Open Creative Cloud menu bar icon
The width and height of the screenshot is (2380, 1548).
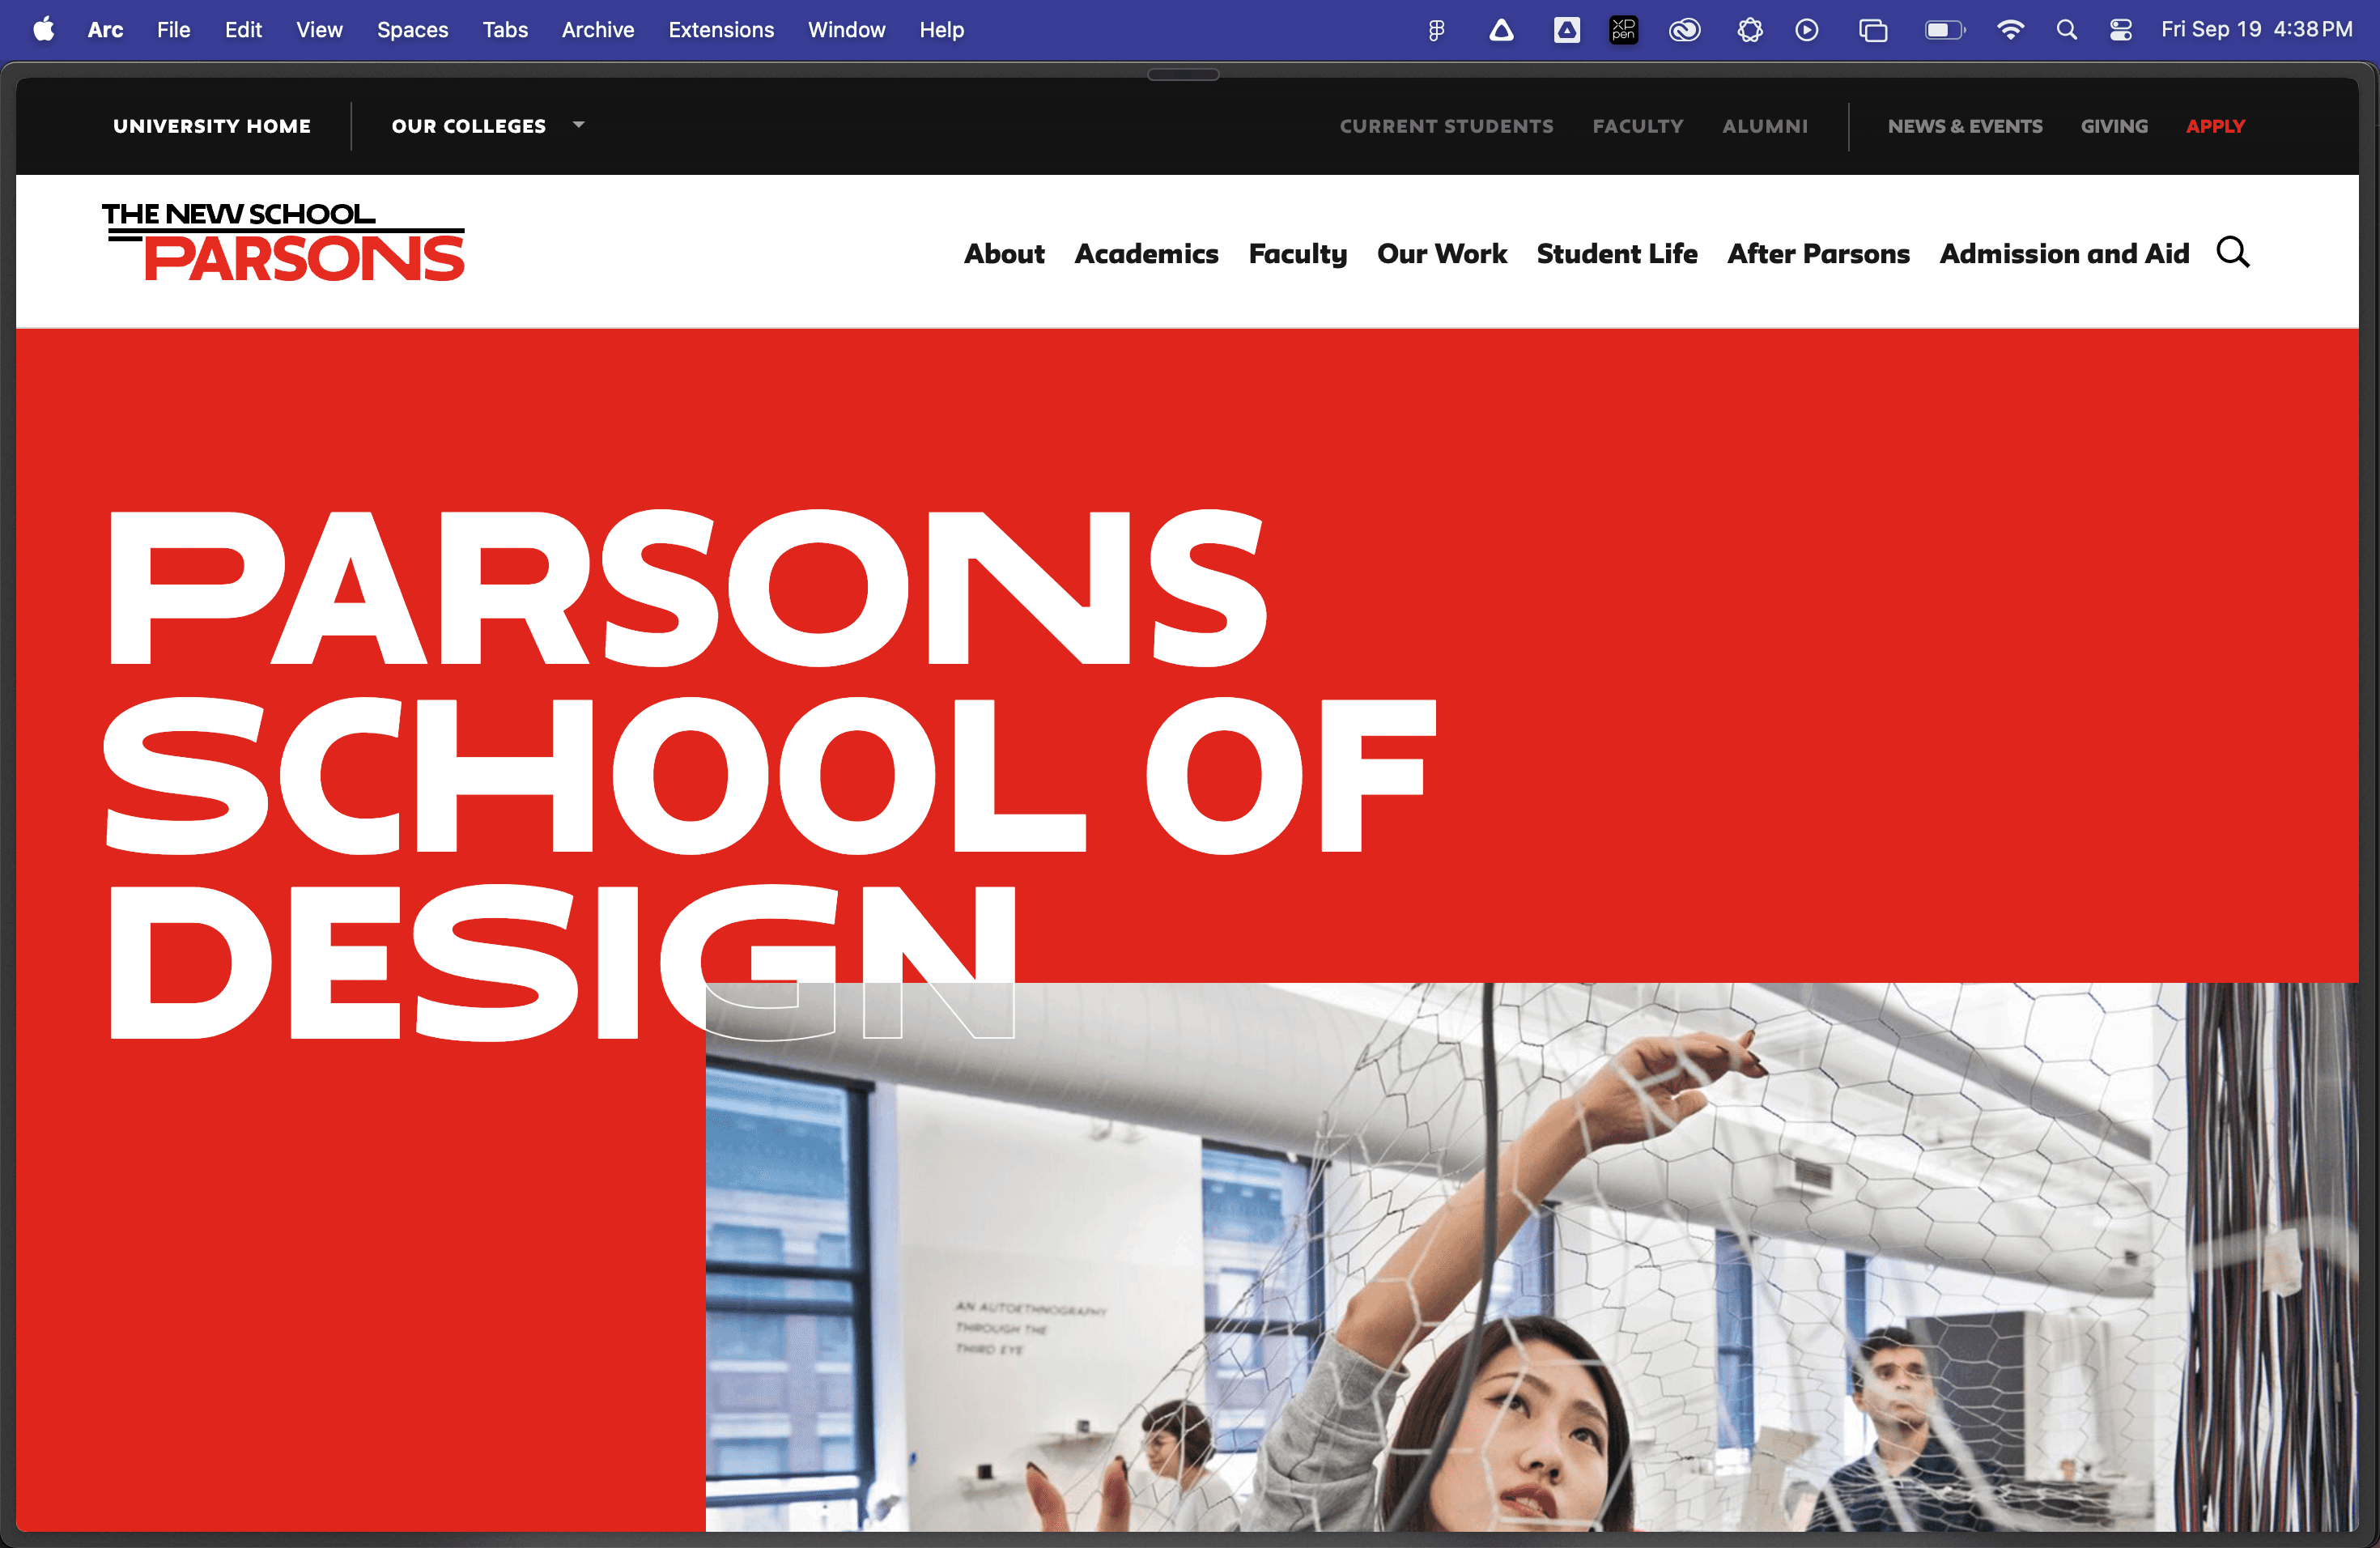[1684, 30]
